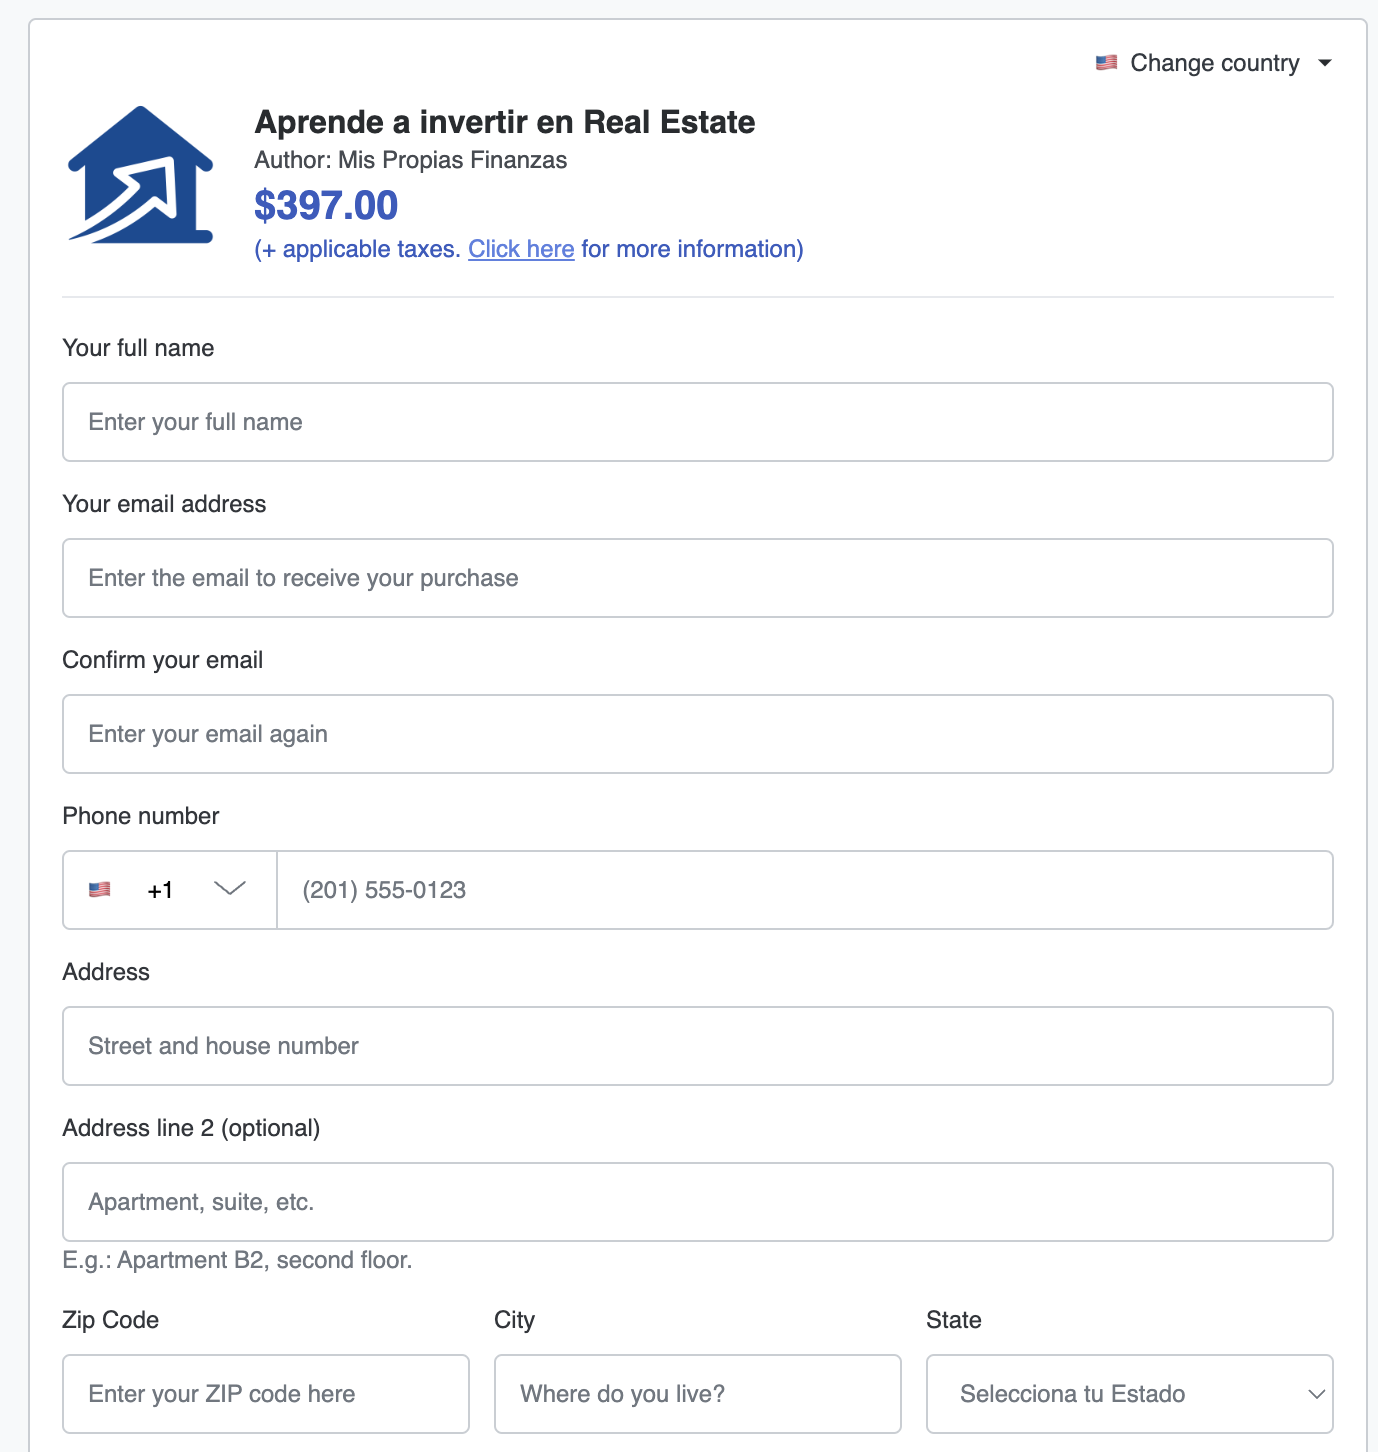Select the Confirm your email field
This screenshot has width=1378, height=1452.
click(697, 734)
